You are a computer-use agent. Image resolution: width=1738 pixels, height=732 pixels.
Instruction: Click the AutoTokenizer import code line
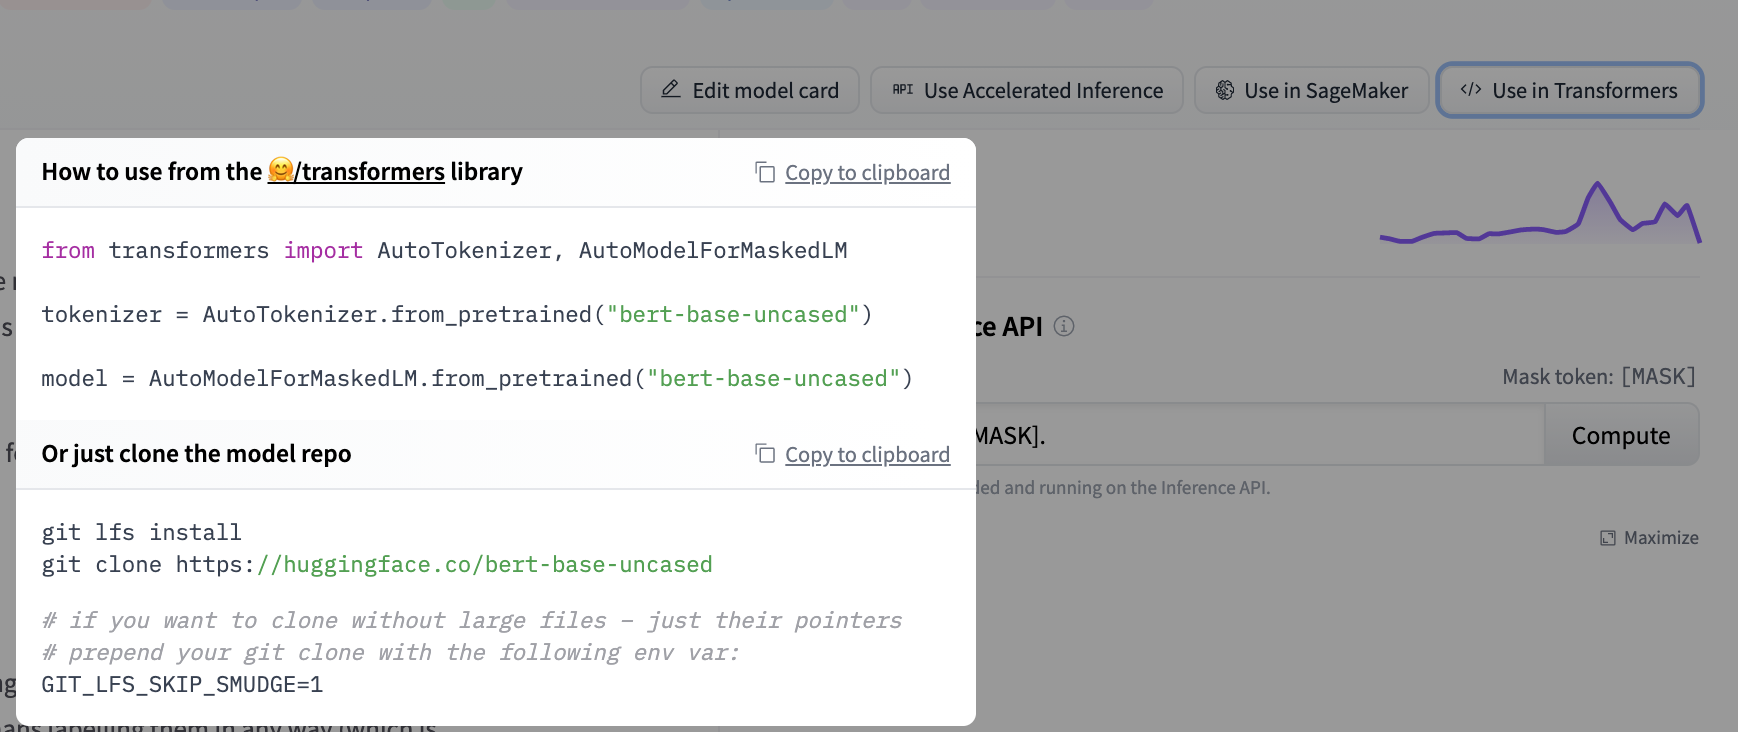point(444,251)
